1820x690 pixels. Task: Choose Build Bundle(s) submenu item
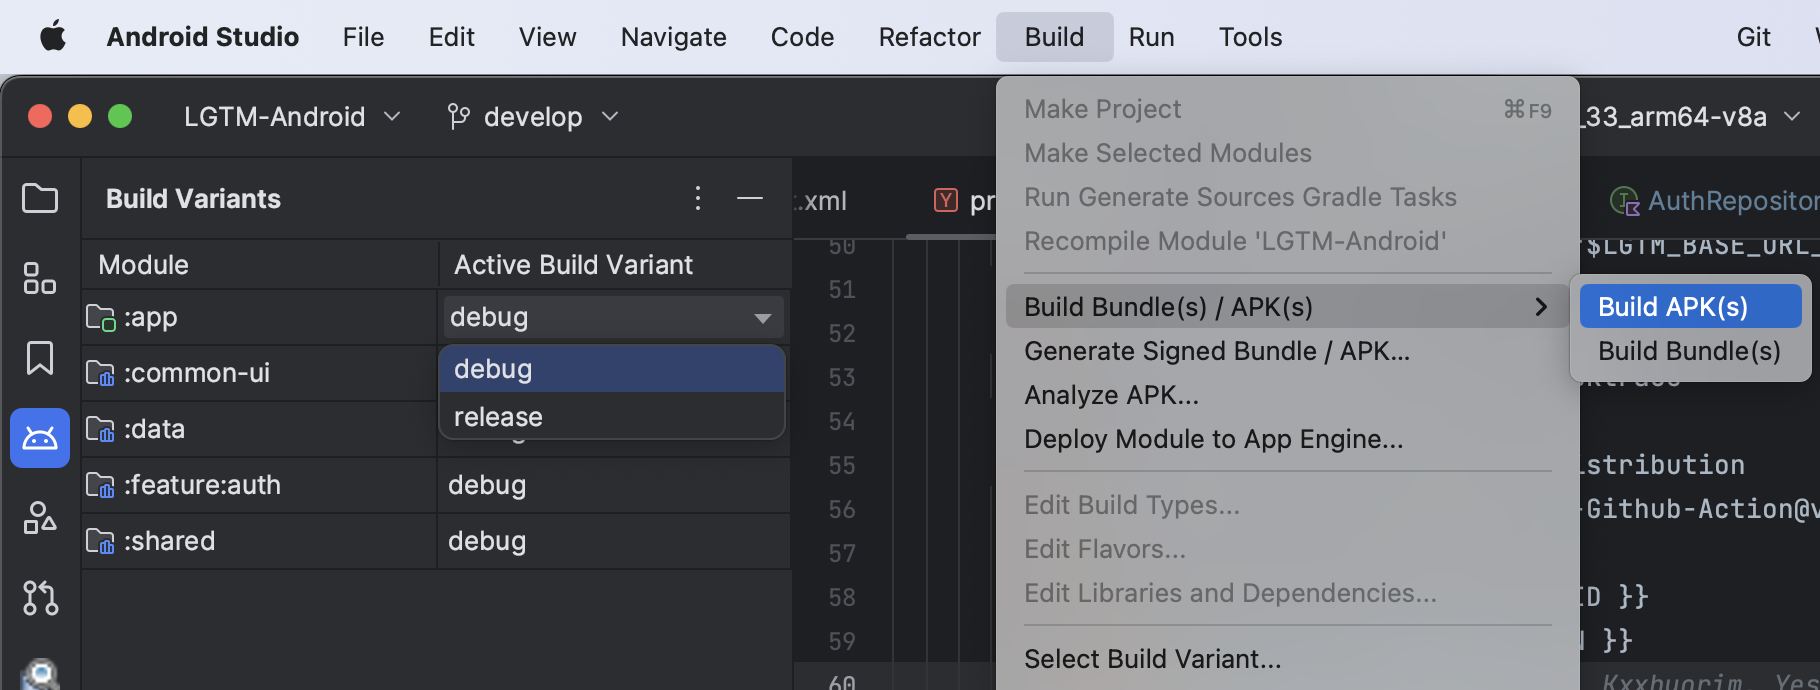tap(1689, 351)
